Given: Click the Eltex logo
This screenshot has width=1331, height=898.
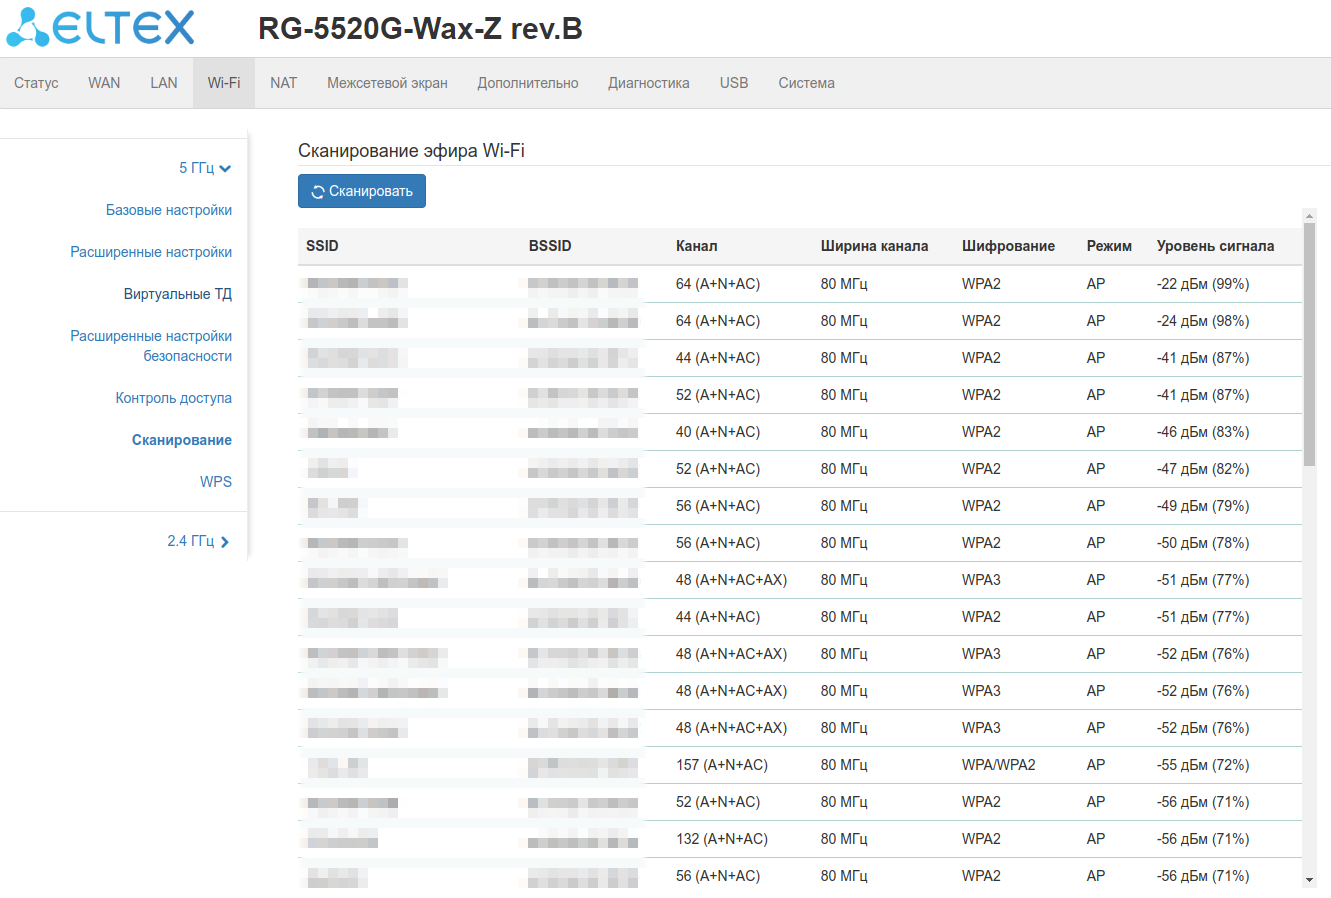Looking at the screenshot, I should point(100,28).
